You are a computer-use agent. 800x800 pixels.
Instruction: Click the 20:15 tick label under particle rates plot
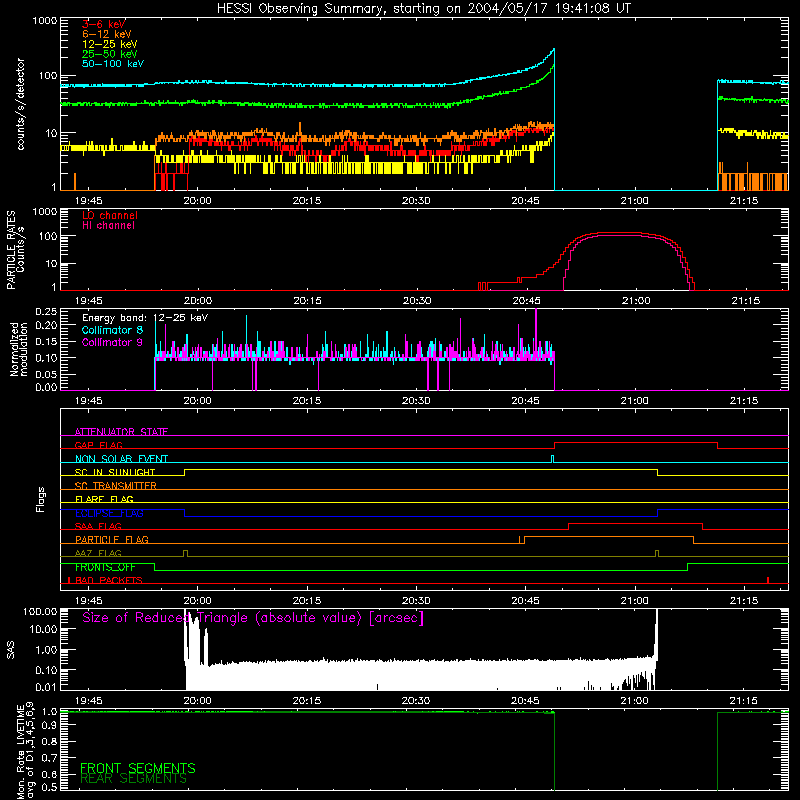[307, 301]
